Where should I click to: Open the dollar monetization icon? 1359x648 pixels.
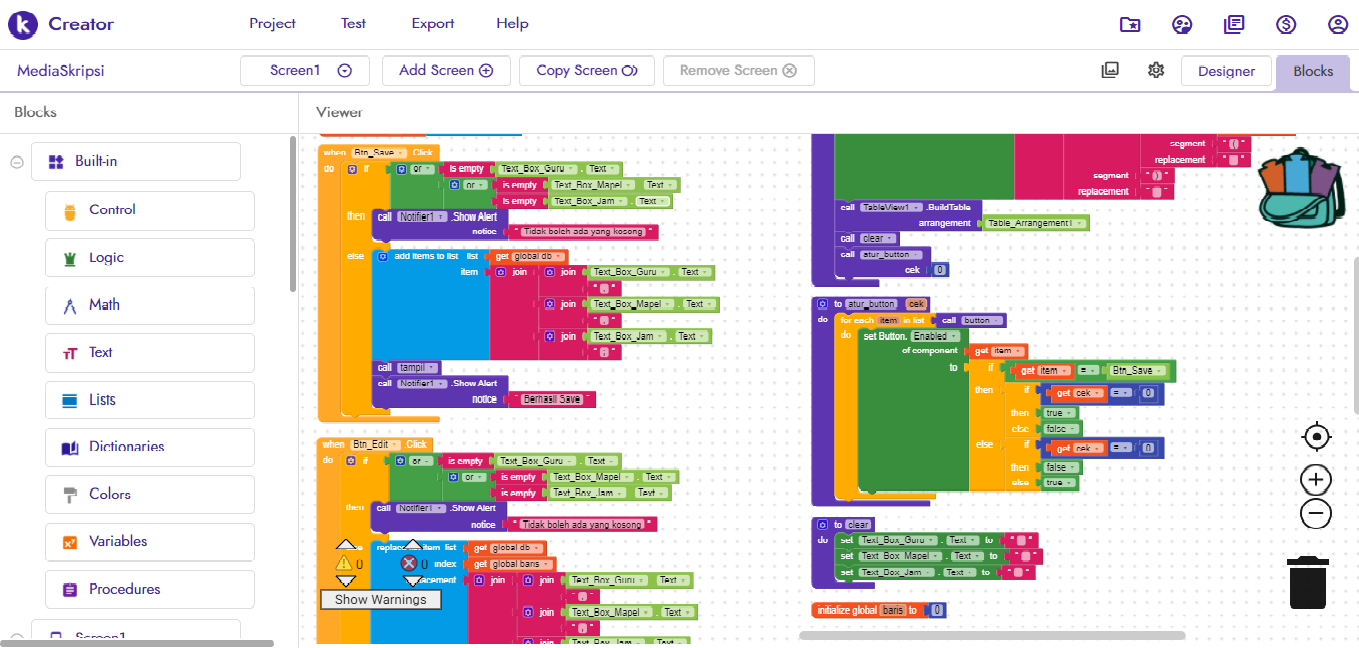(x=1286, y=25)
